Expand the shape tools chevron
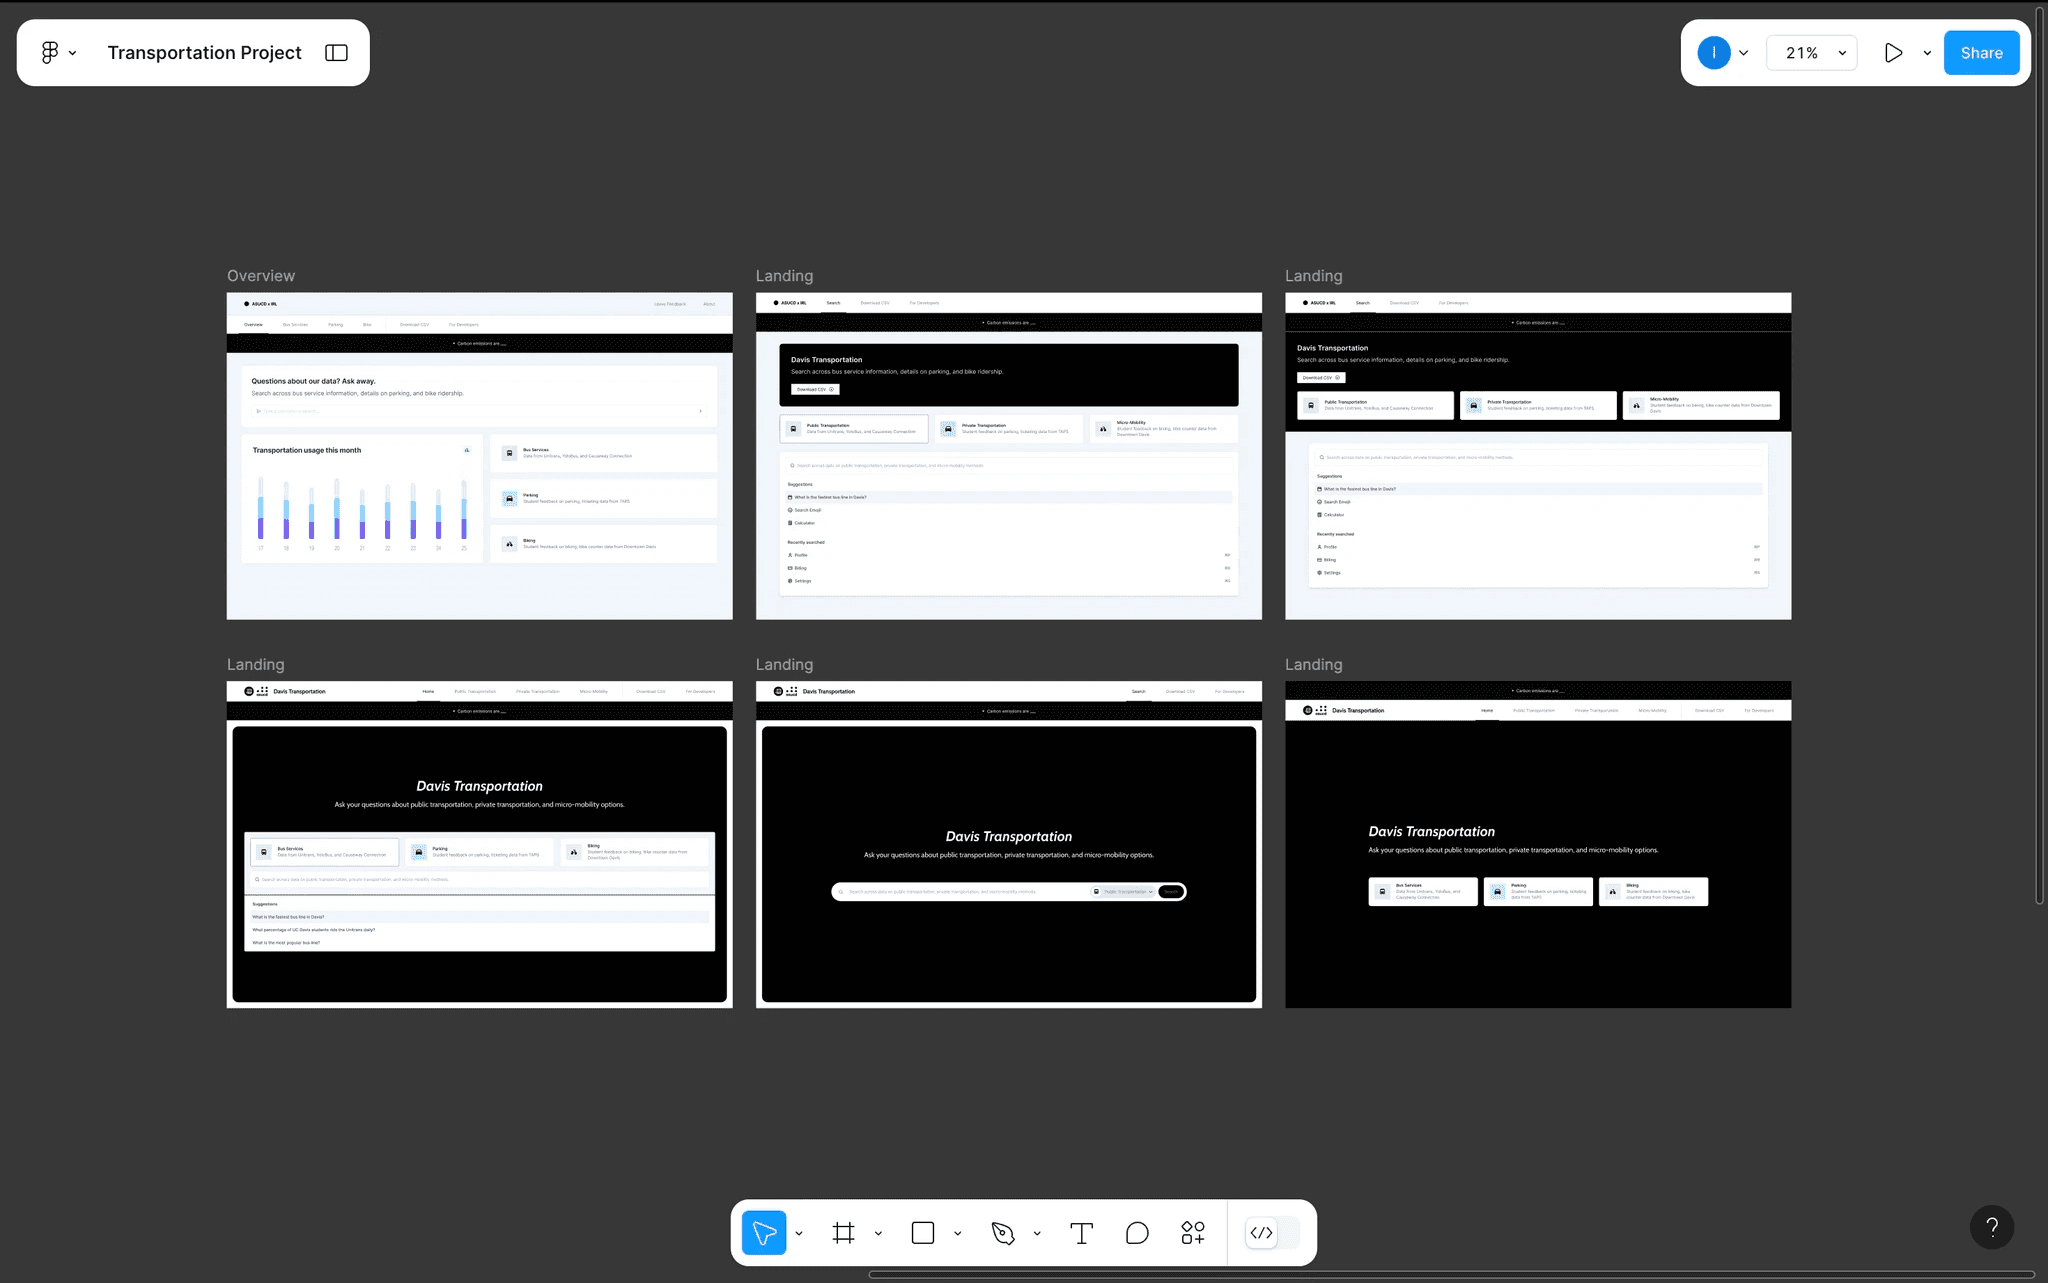Screen dimensions: 2048x1283 [x=957, y=1234]
